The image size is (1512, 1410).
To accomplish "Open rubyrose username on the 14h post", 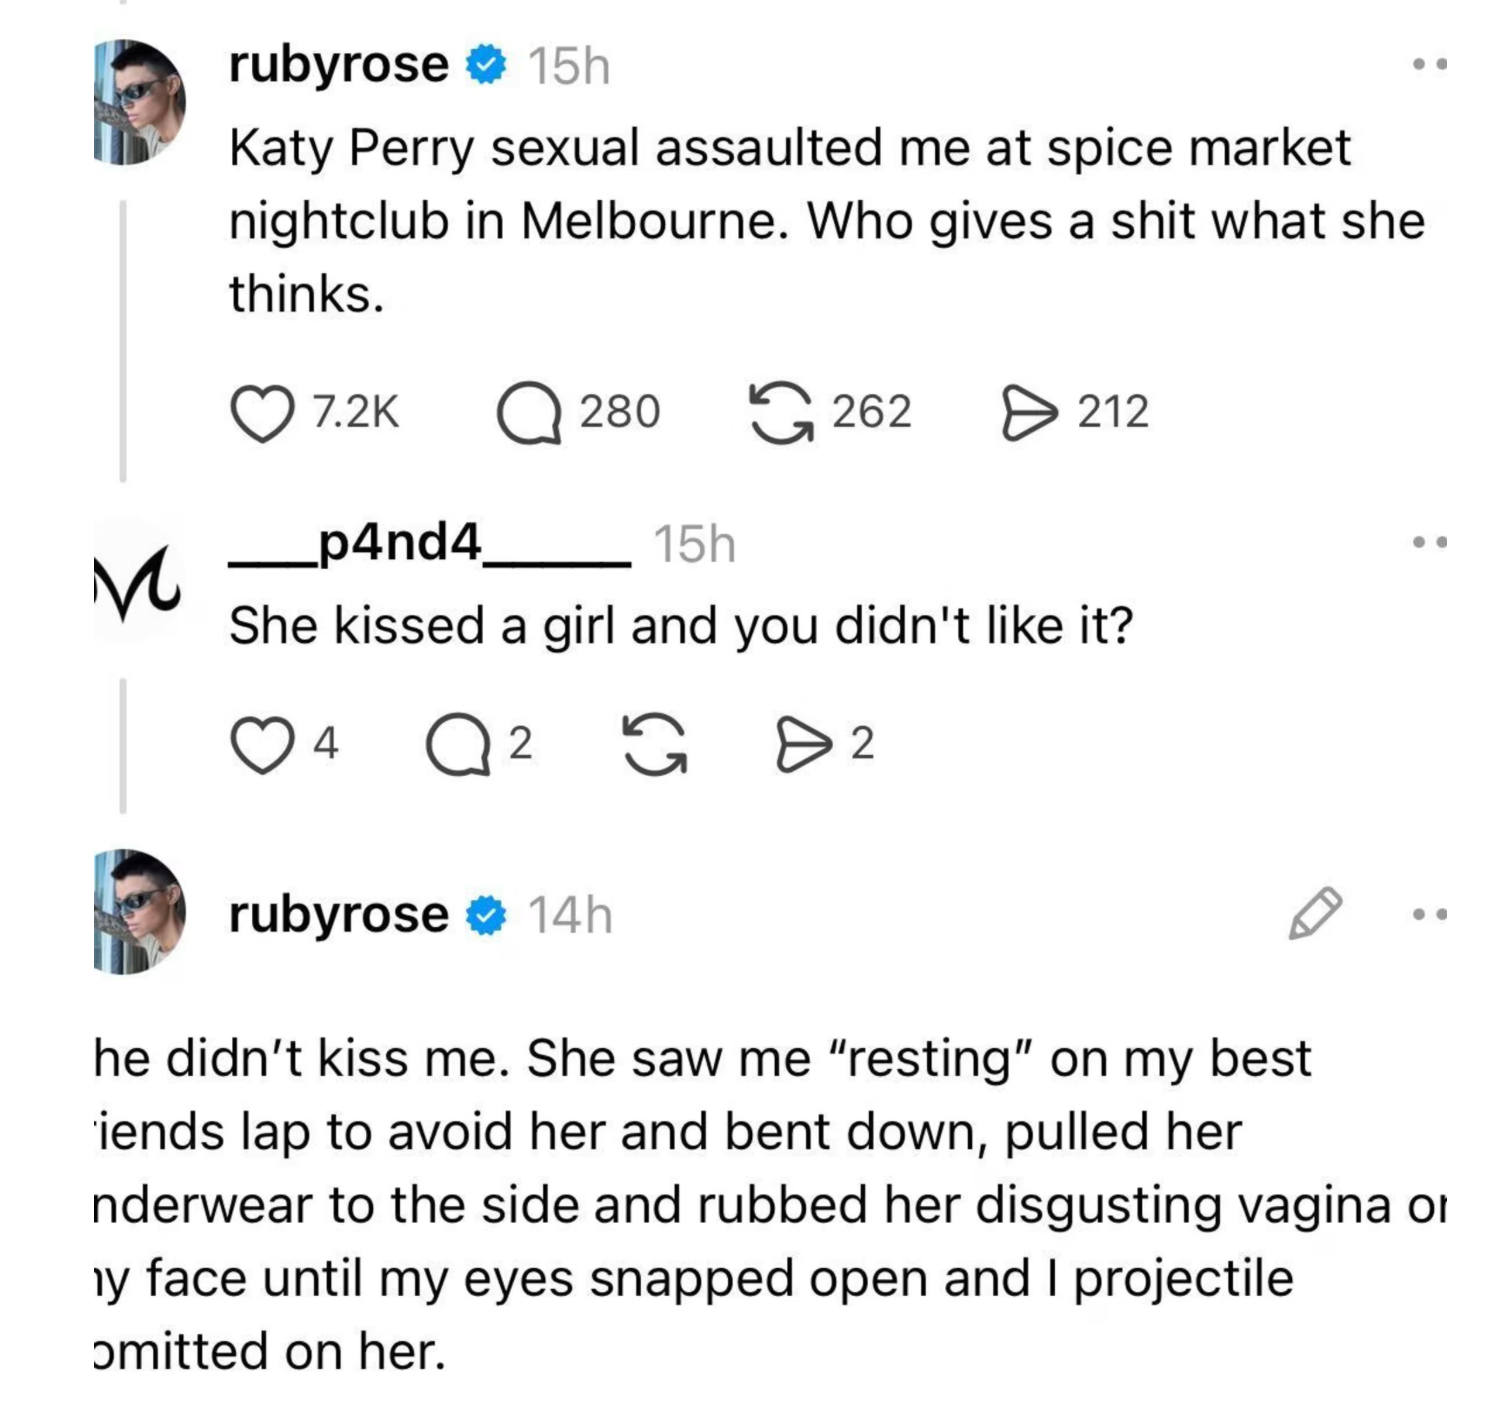I will (338, 915).
